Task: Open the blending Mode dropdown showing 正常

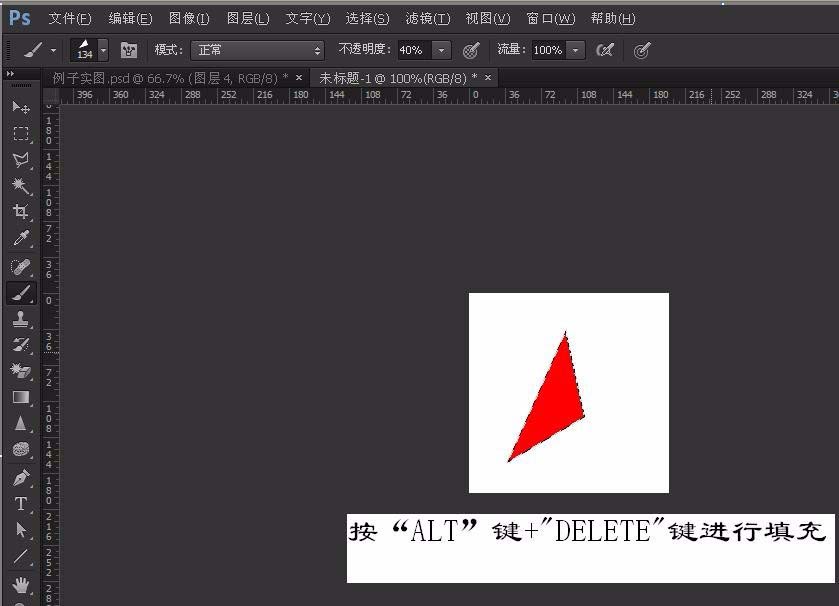Action: pyautogui.click(x=255, y=50)
